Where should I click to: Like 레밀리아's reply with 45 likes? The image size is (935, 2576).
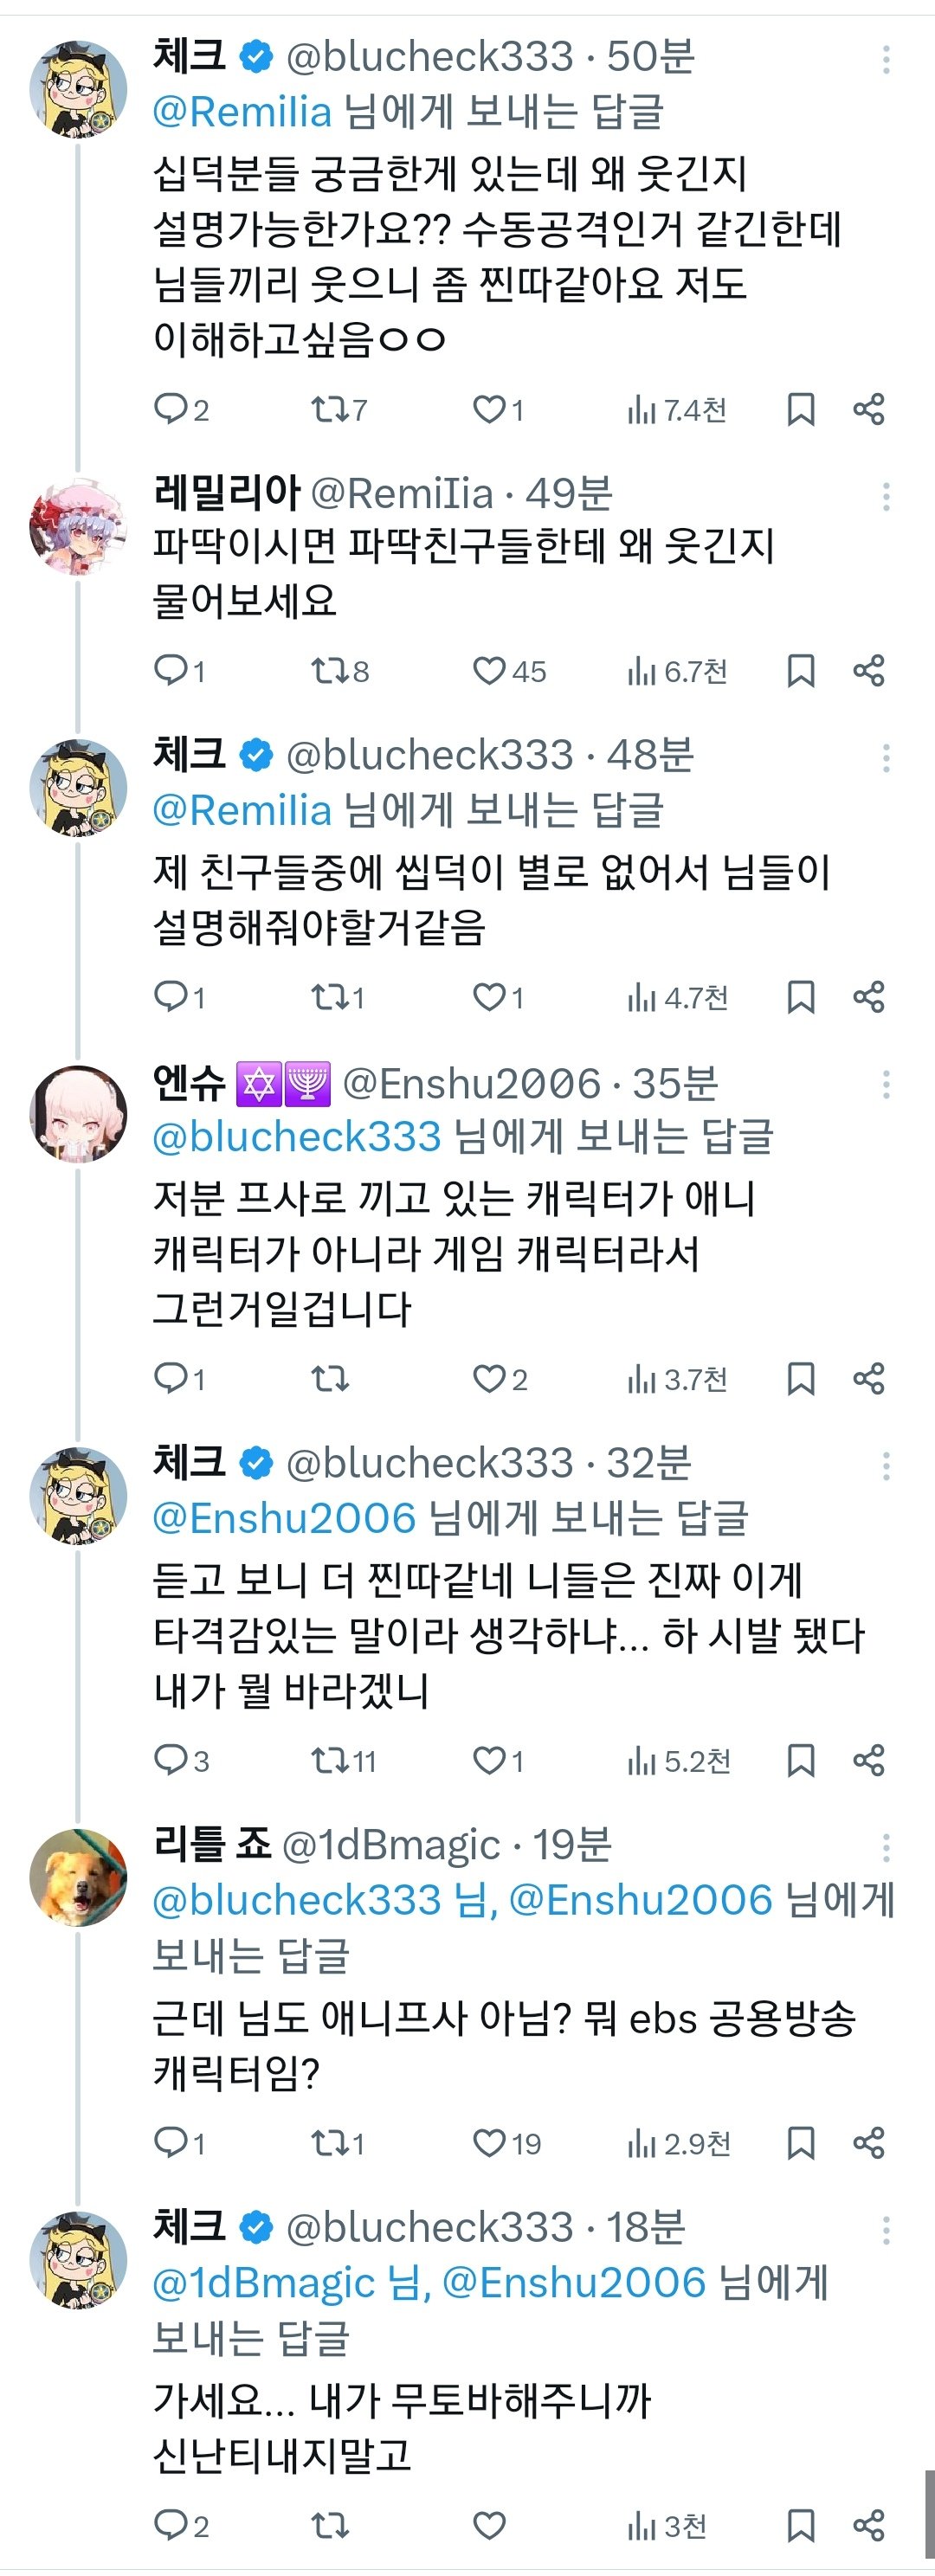pos(489,671)
